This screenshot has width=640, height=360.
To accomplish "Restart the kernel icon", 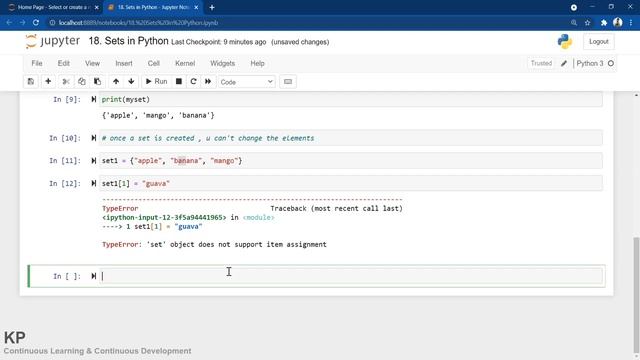I will (193, 82).
